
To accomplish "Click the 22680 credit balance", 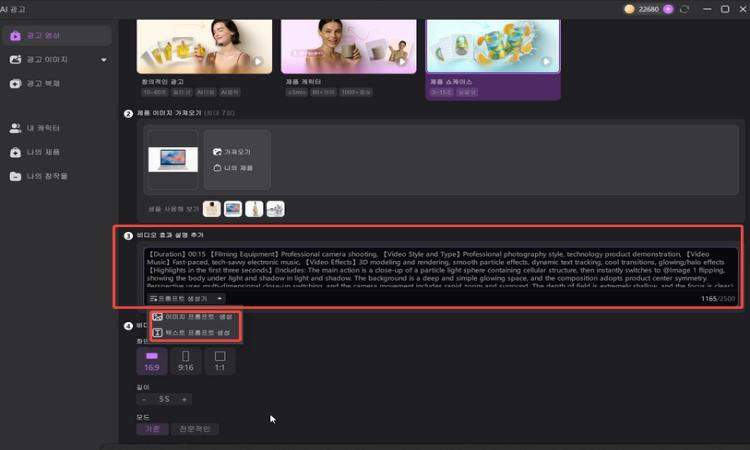I will click(649, 9).
